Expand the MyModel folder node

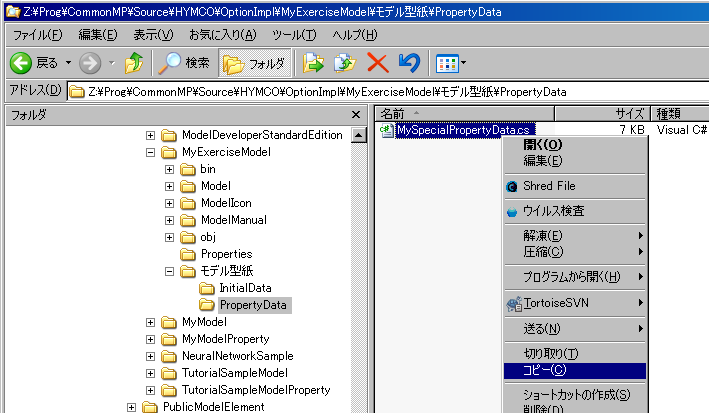tap(151, 323)
